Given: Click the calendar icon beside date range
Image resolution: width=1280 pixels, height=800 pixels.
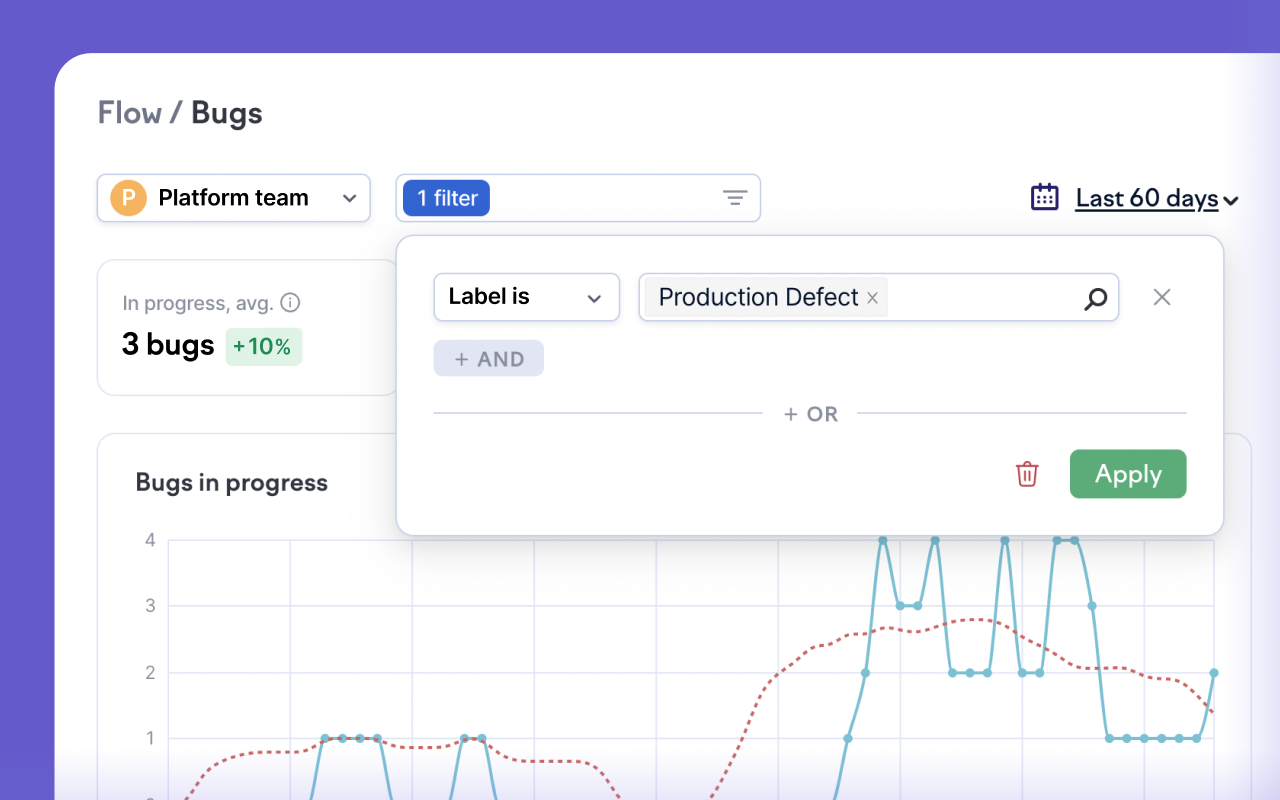Looking at the screenshot, I should 1044,197.
